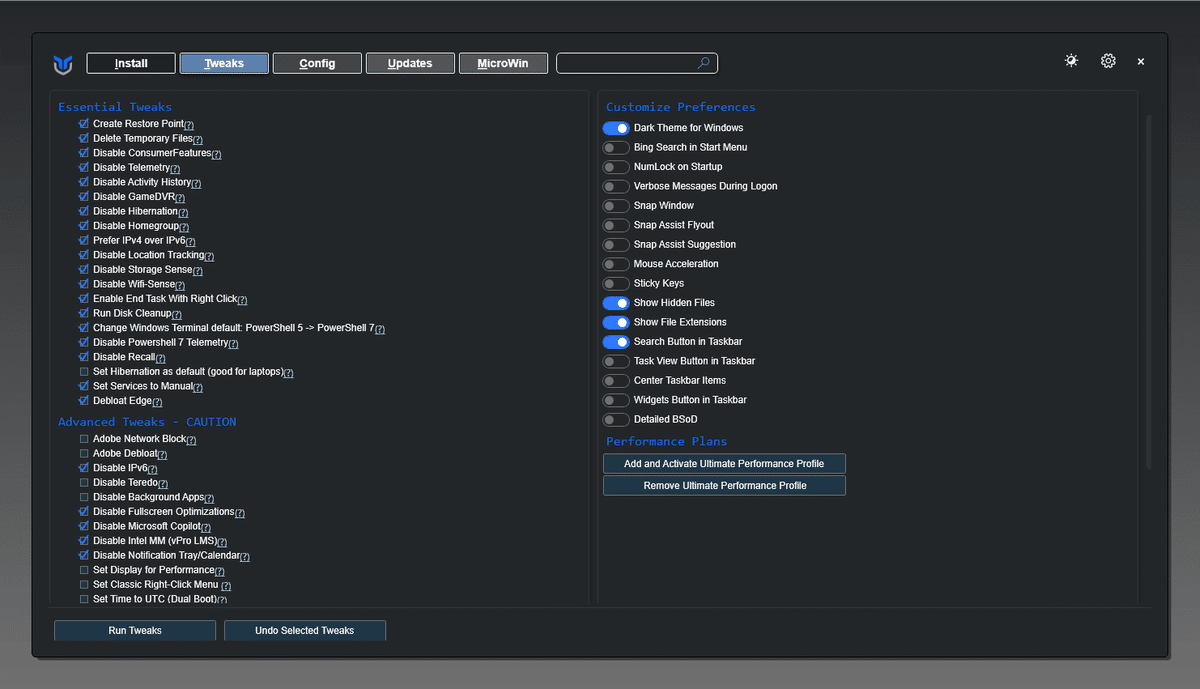Viewport: 1200px width, 689px height.
Task: Click the WinUtil shield logo icon
Action: pyautogui.click(x=63, y=65)
